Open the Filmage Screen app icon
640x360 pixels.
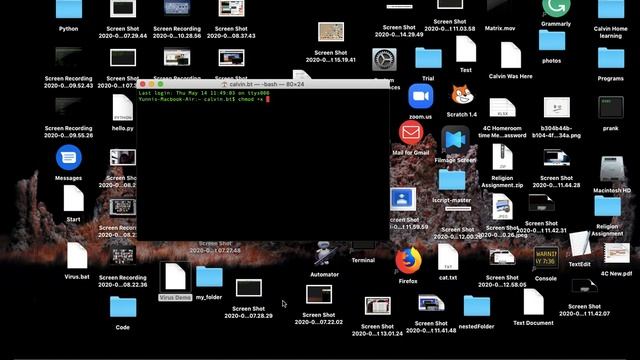(456, 140)
